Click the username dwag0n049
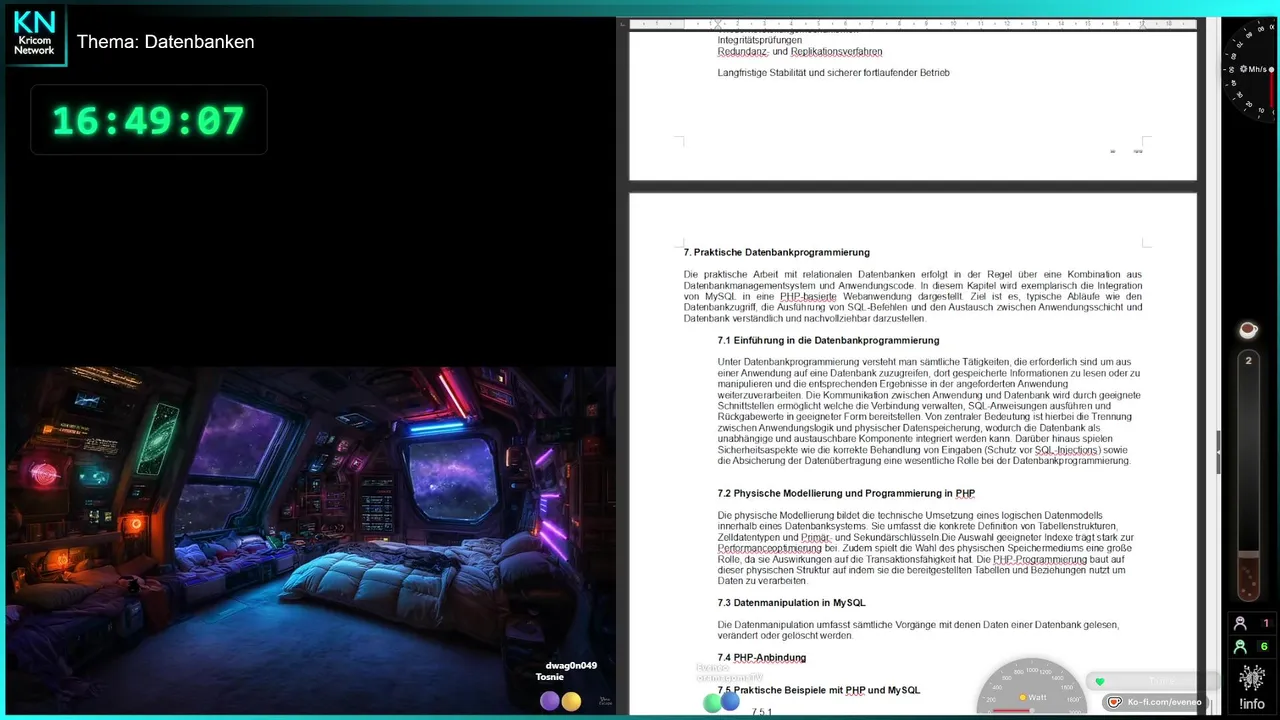 pyautogui.click(x=571, y=665)
